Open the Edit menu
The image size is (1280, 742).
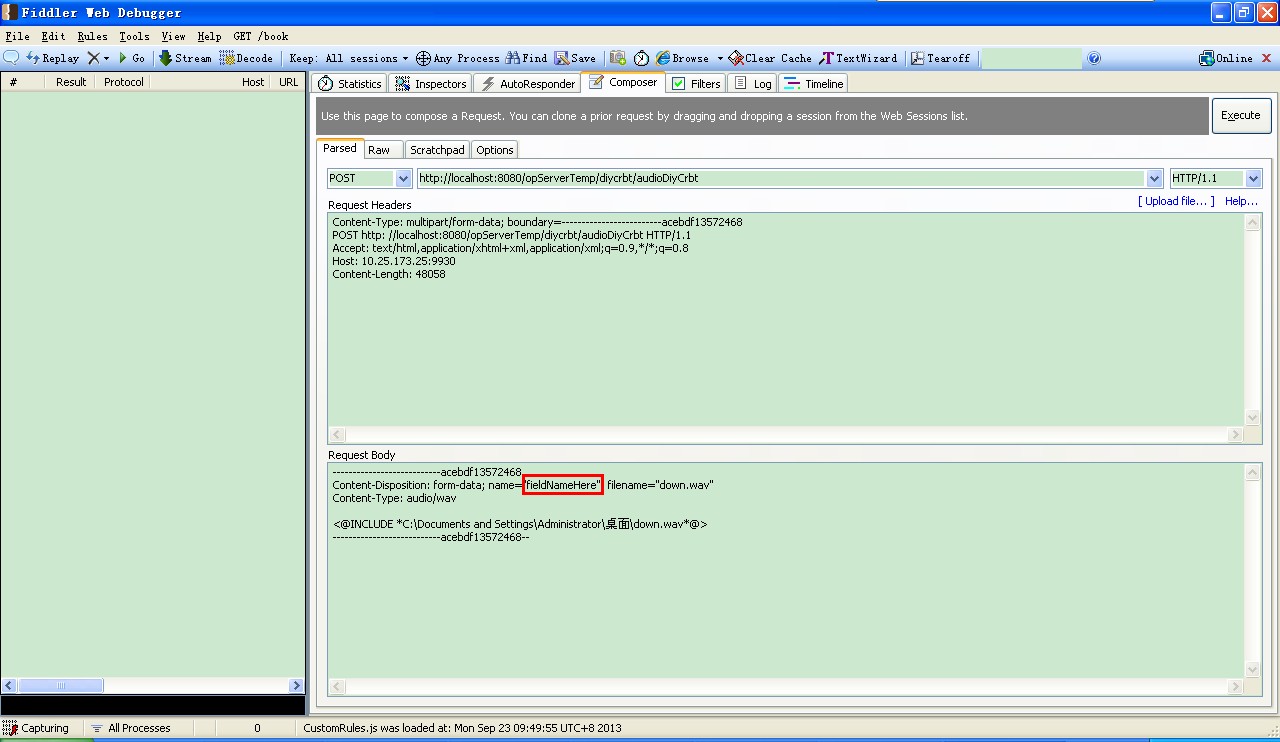point(53,36)
